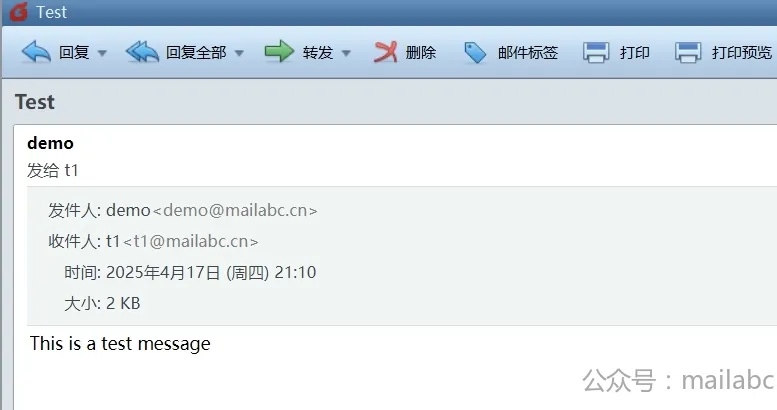This screenshot has width=777, height=410.
Task: Click sender address demo@mailabc.cn
Action: tap(235, 210)
